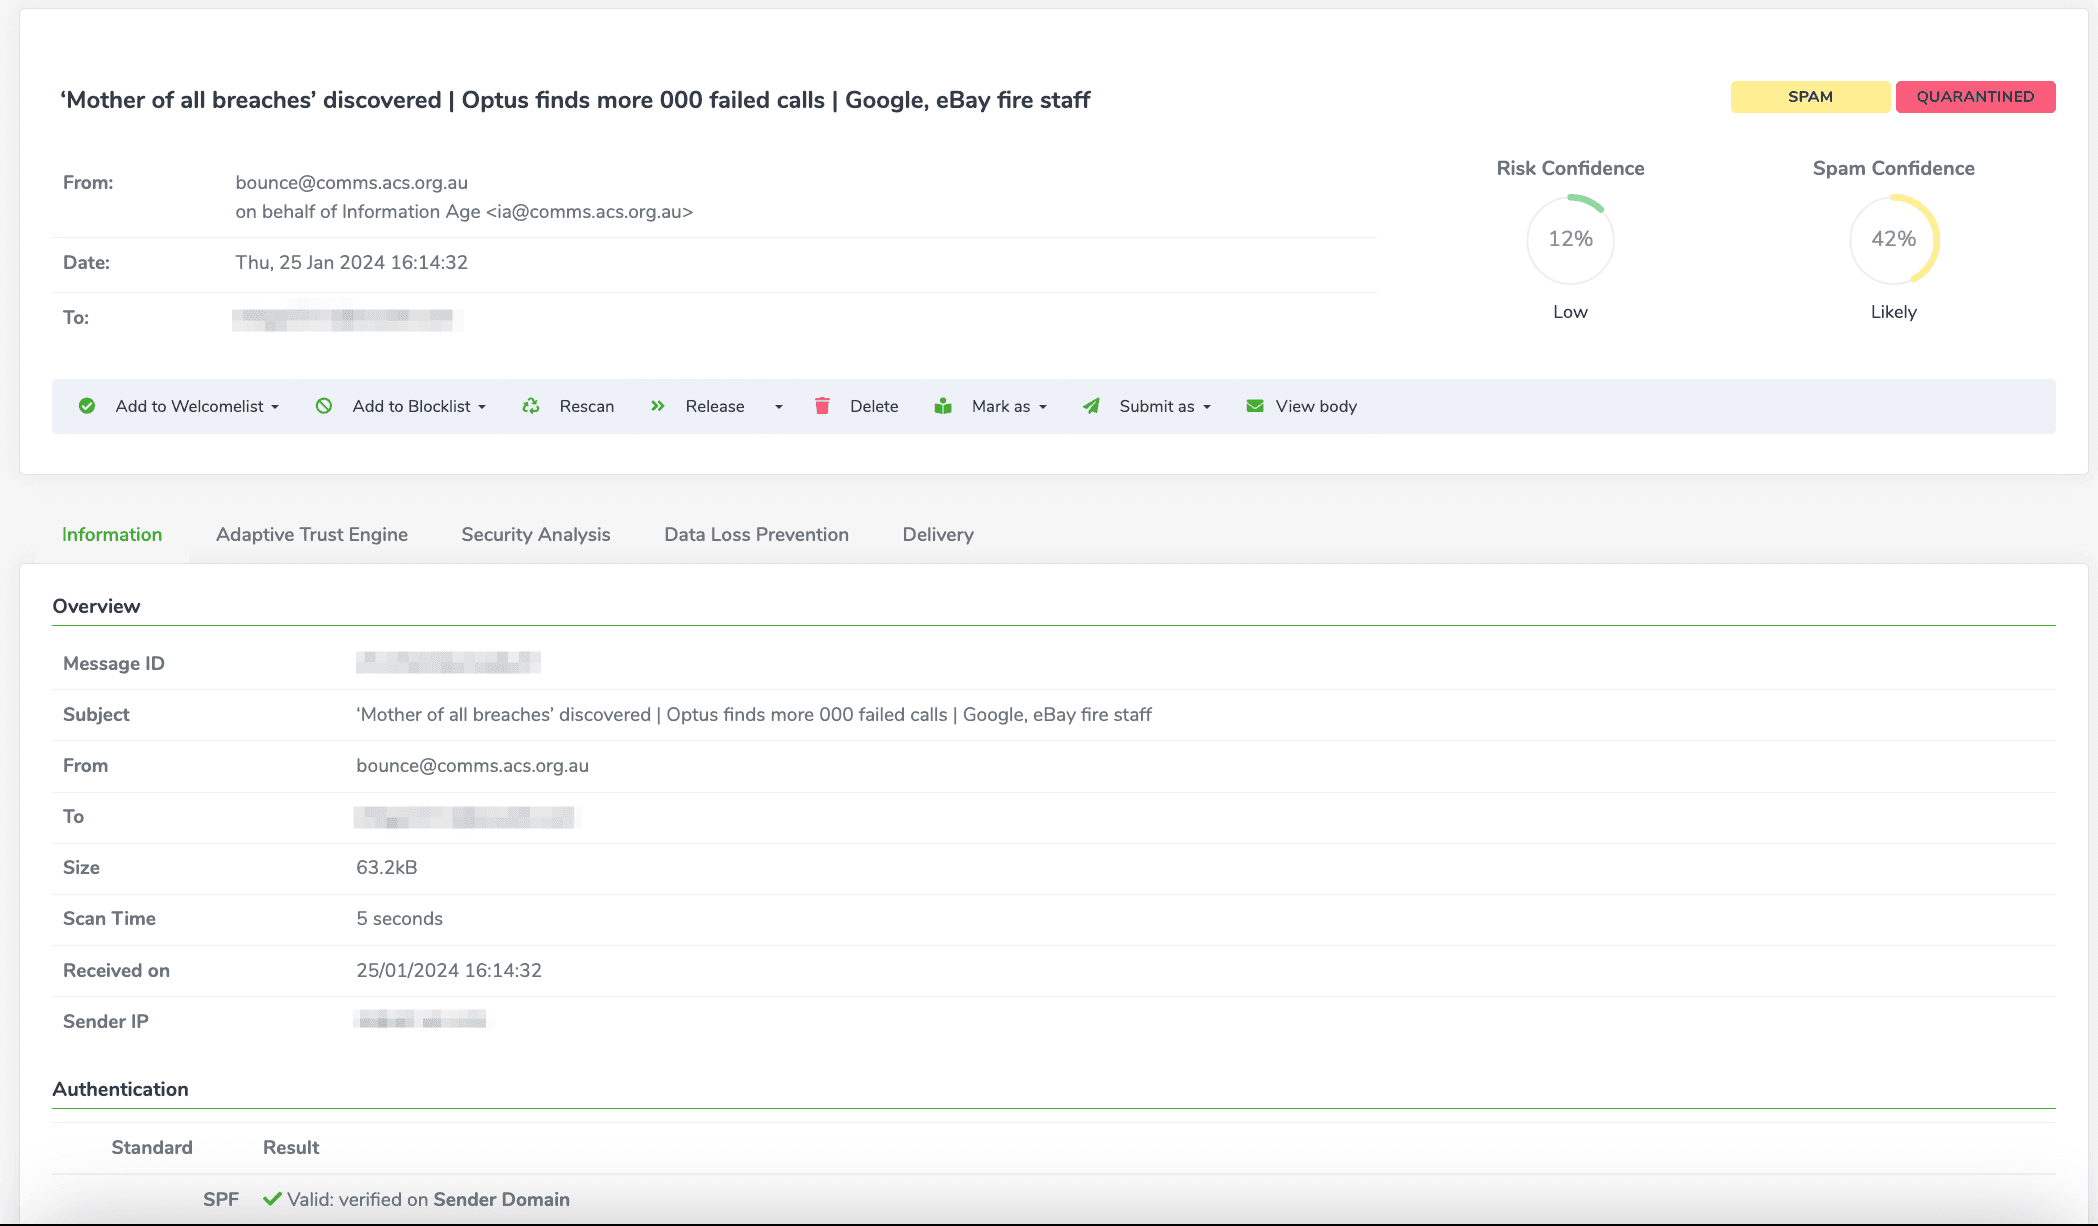The height and width of the screenshot is (1226, 2098).
Task: Click the red Delete trash icon
Action: (822, 406)
